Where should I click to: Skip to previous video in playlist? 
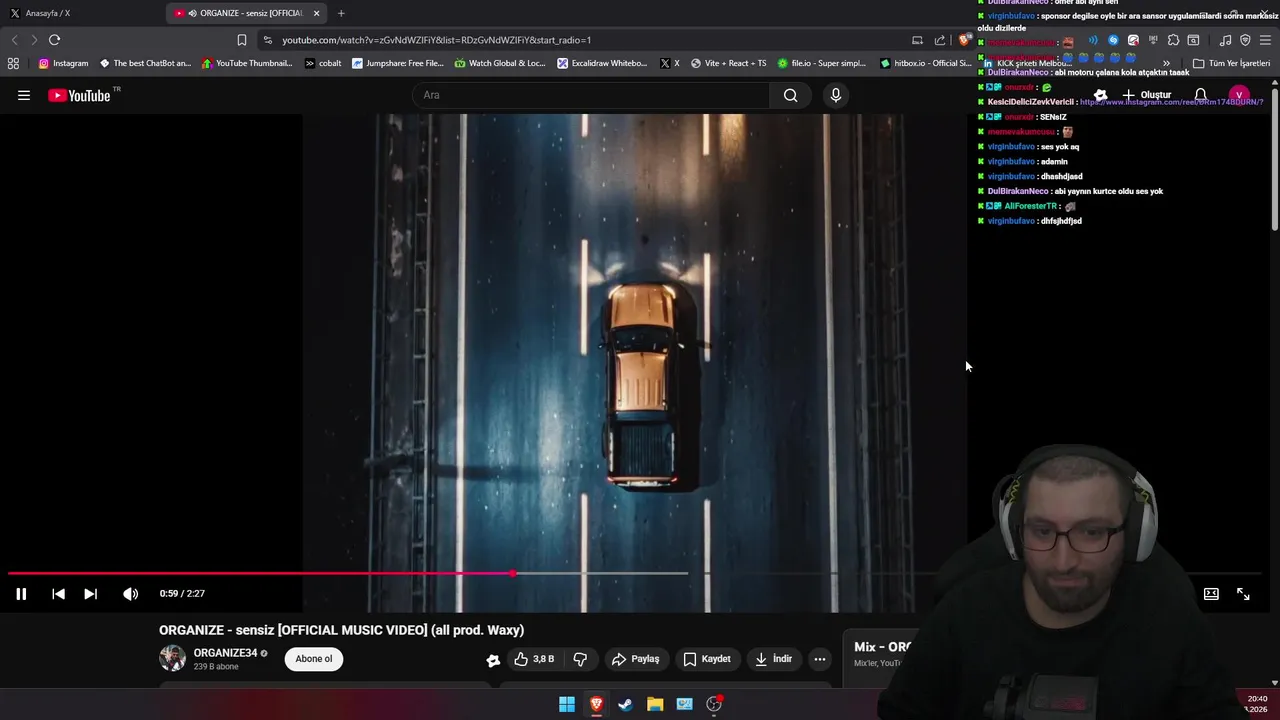pyautogui.click(x=58, y=594)
